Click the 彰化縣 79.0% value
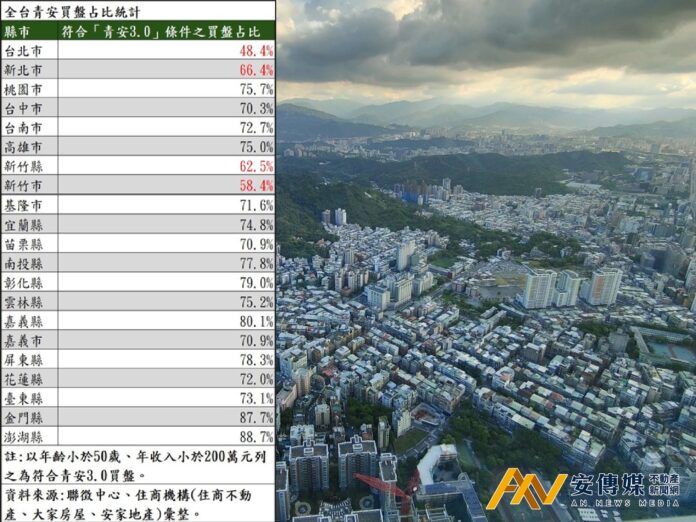Screen dimensions: 696x522 (x=257, y=283)
